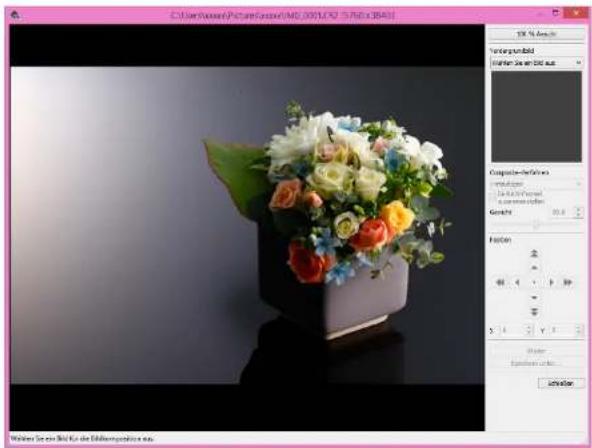This screenshot has height=448, width=592.
Task: Click the Schließen button
Action: coord(561,383)
